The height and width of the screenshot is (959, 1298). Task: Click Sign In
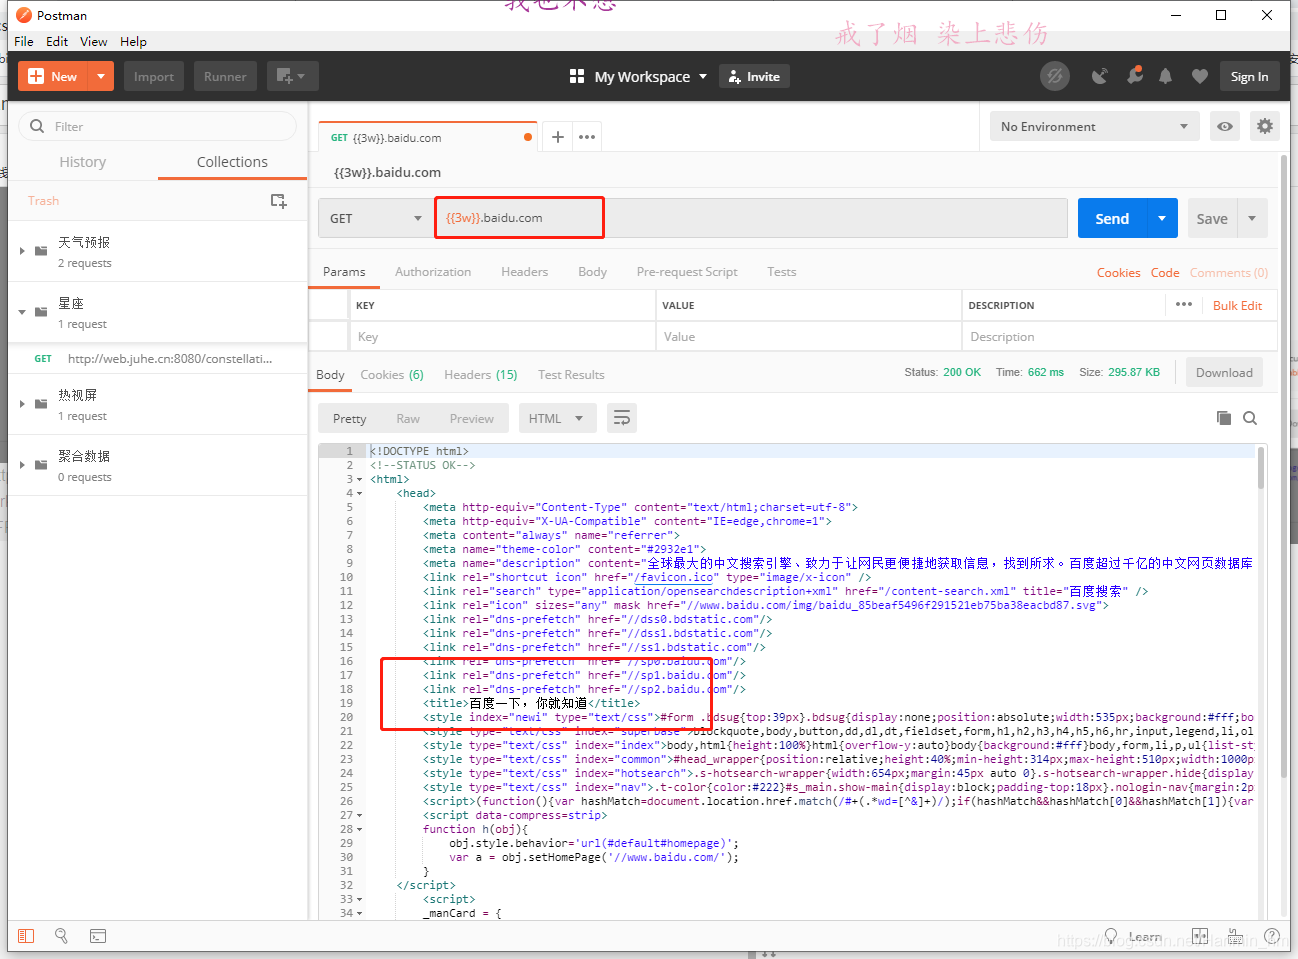pos(1249,76)
